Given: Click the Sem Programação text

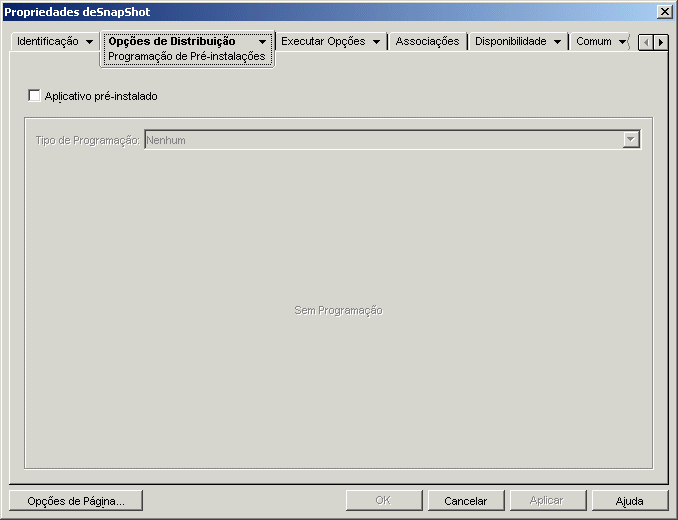Looking at the screenshot, I should coord(339,310).
